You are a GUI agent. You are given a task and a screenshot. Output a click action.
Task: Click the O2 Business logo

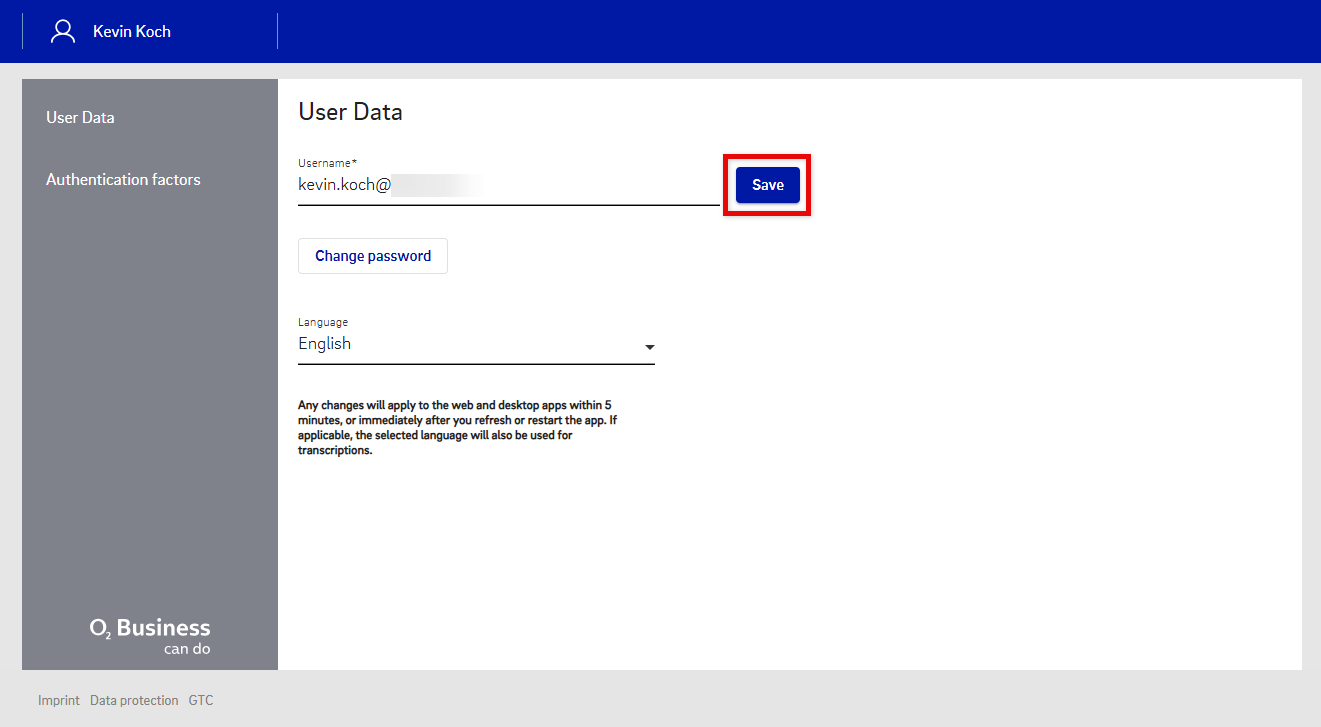[150, 628]
